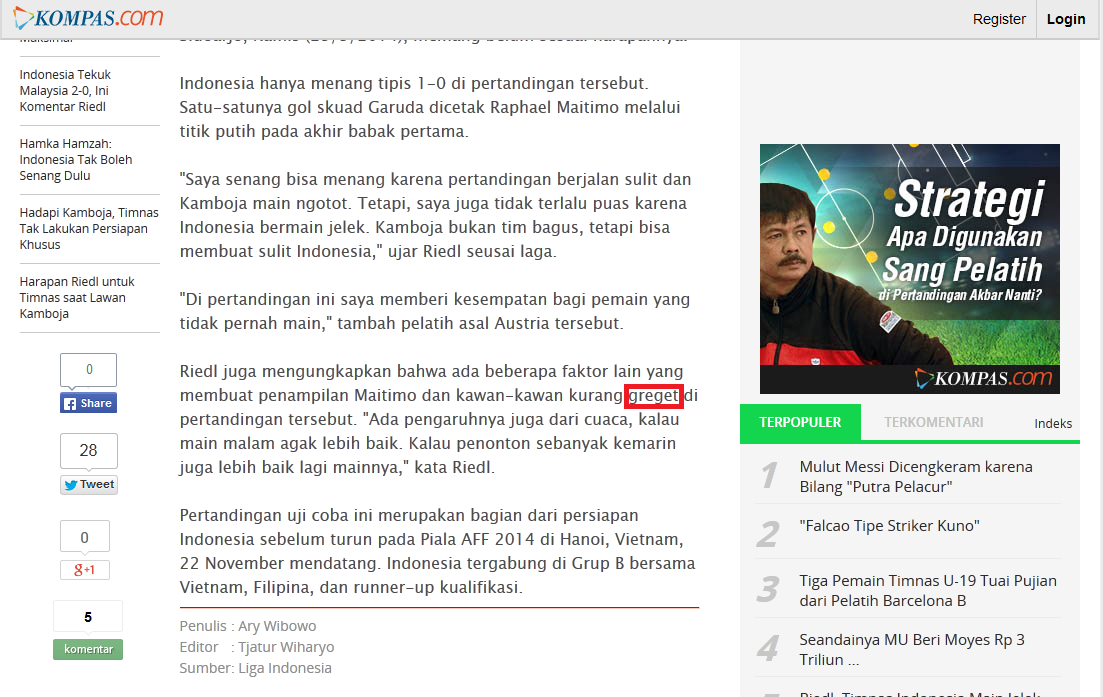Click the comment count showing 5
The width and height of the screenshot is (1103, 697).
(88, 617)
